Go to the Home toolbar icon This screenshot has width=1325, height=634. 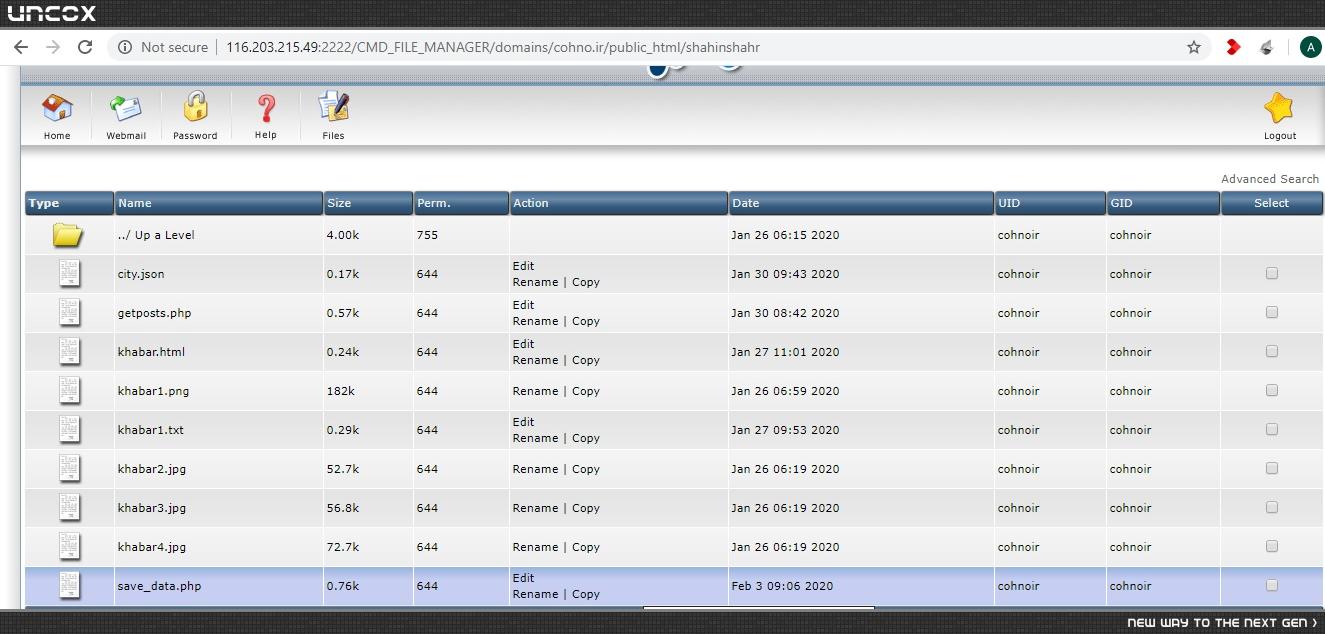[x=57, y=108]
